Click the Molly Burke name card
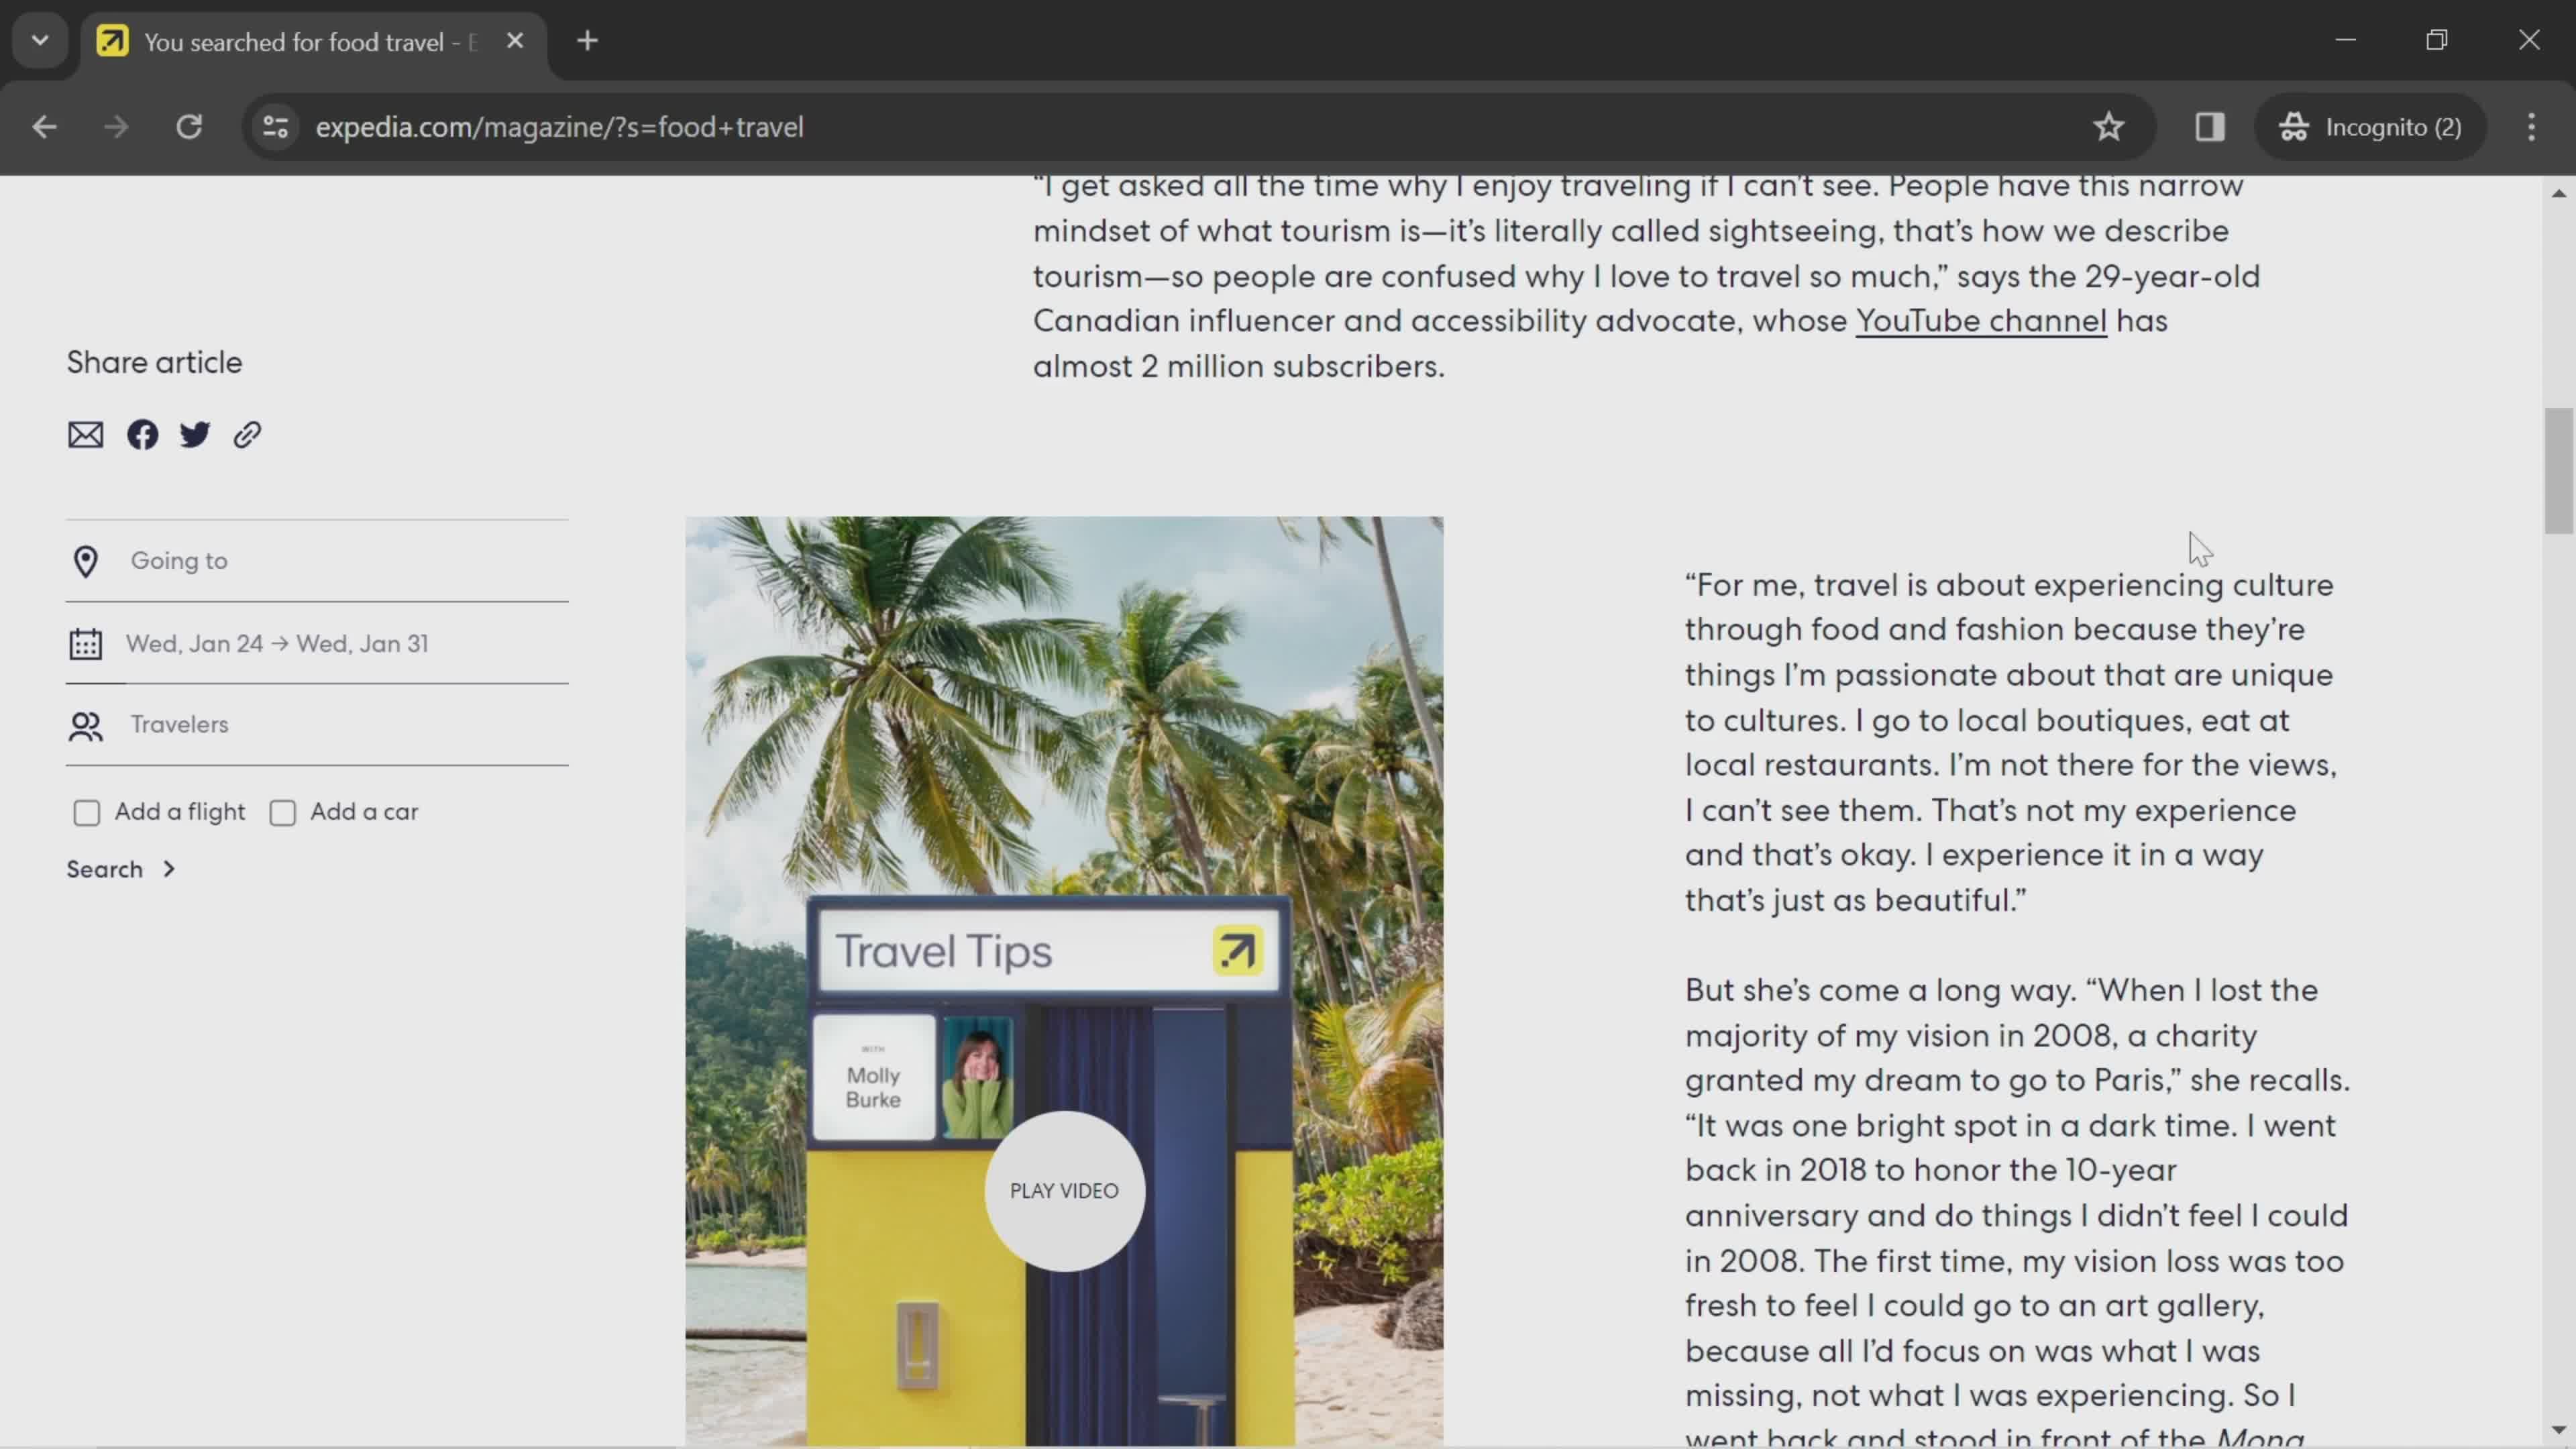 874,1077
